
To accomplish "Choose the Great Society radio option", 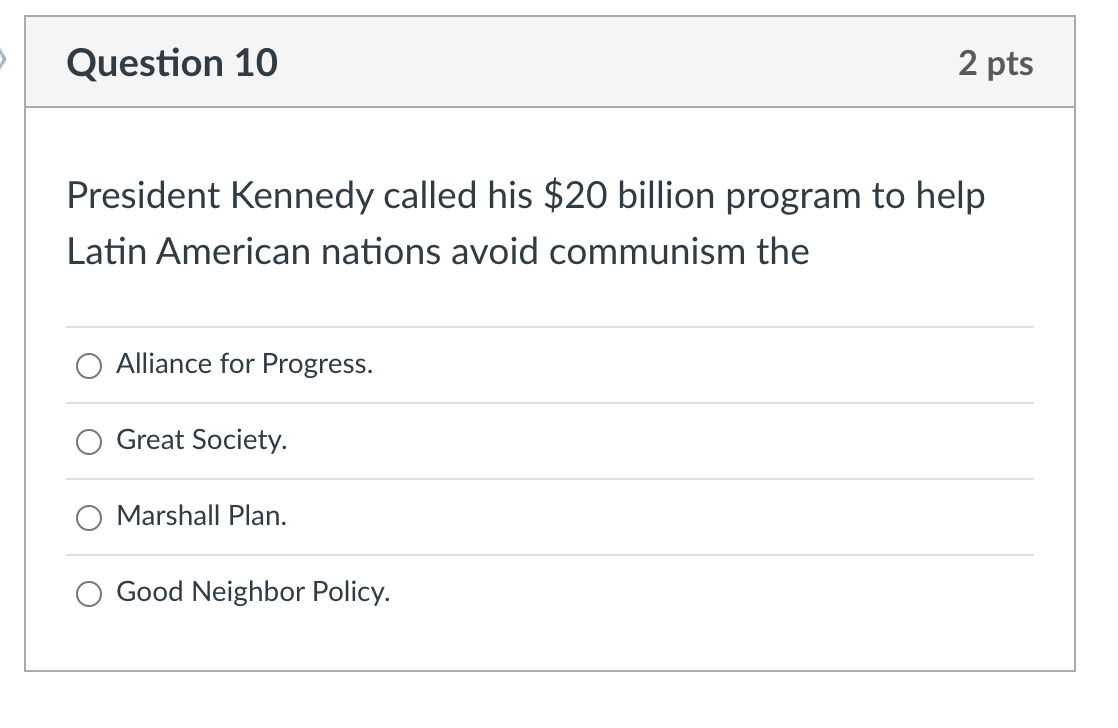I will [88, 442].
